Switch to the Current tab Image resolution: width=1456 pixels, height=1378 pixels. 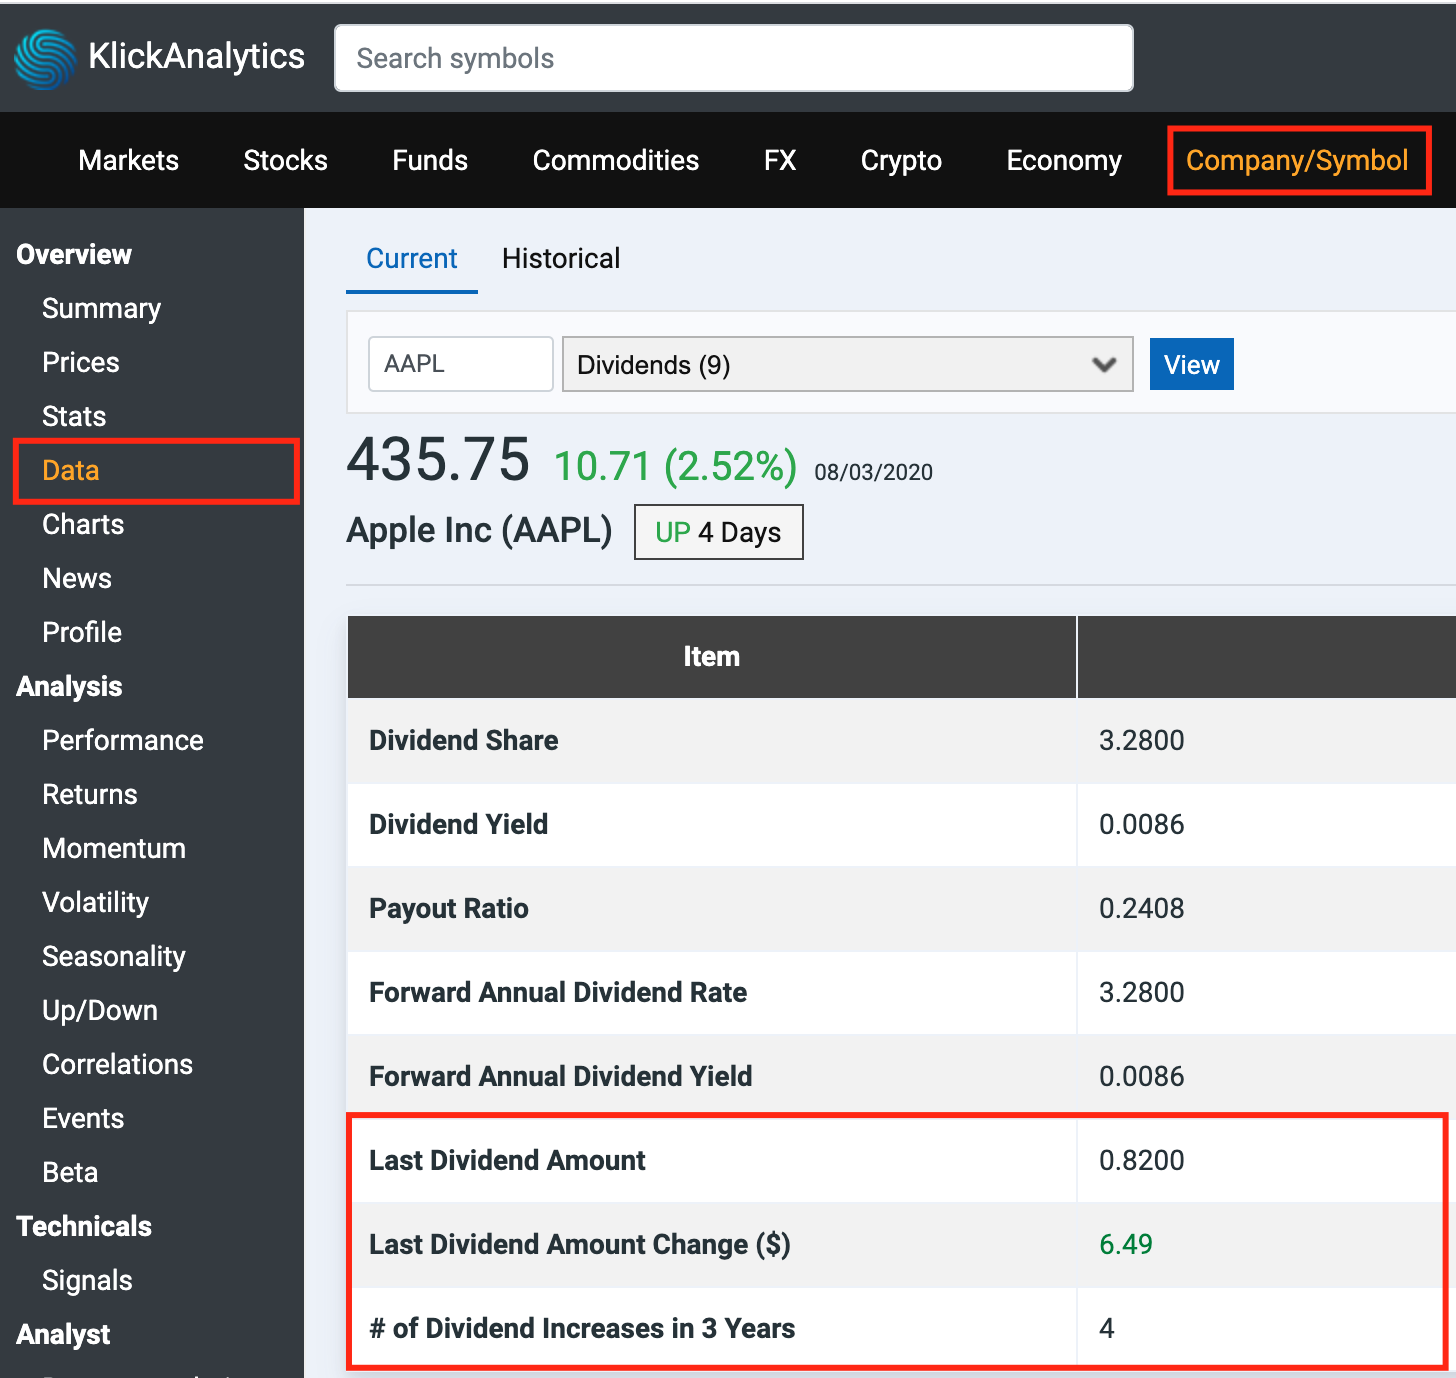click(411, 258)
